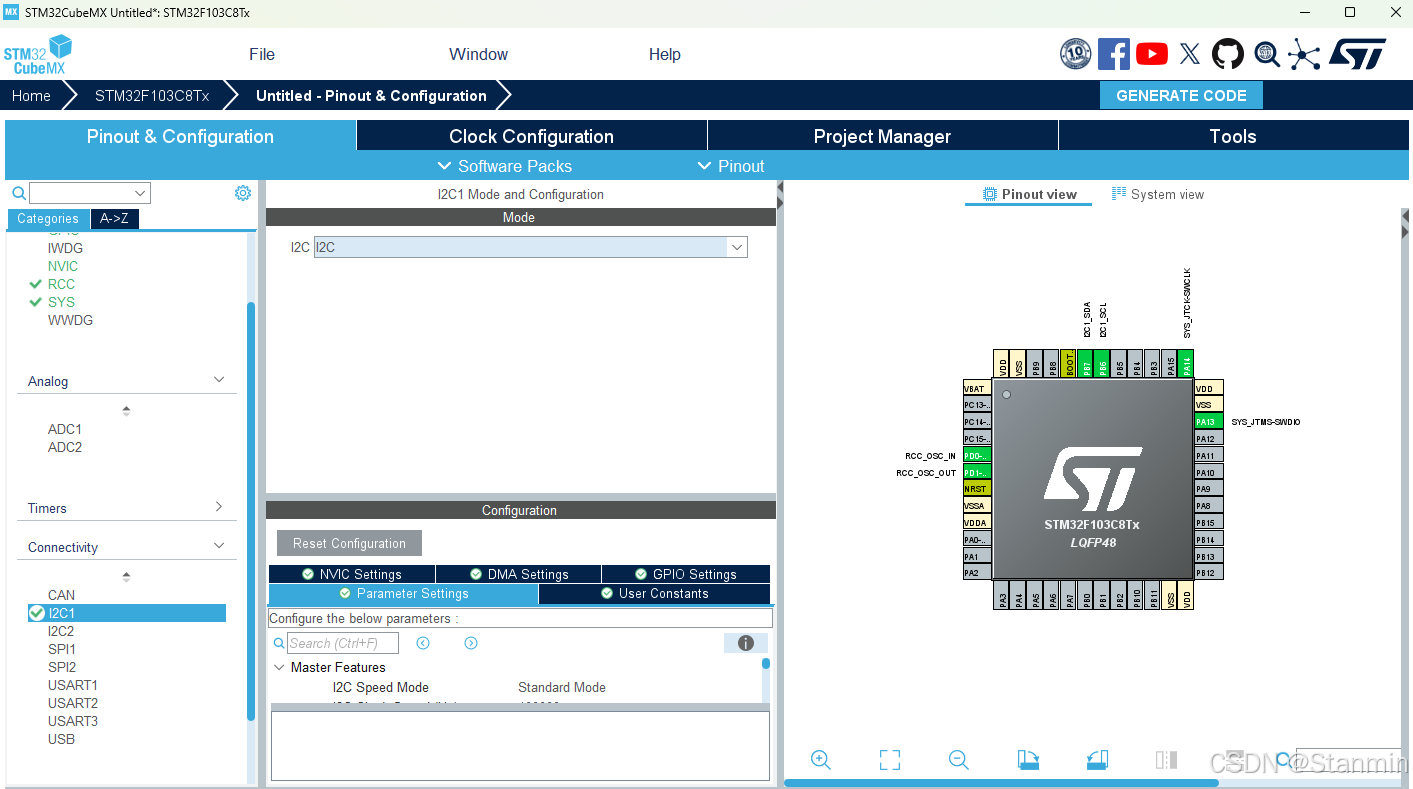Open the User Constants tab
Screen dimensions: 1413x789
pos(654,593)
